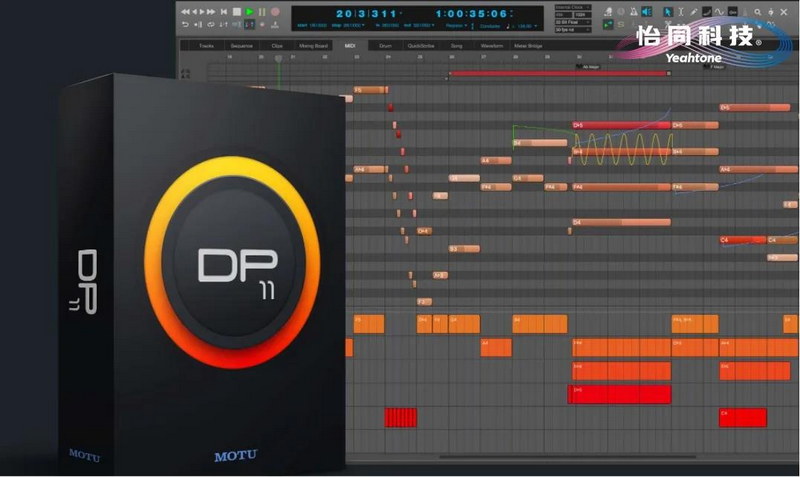Viewport: 800px width, 477px height.
Task: Choose the sine wave reshape flavor icon
Action: tap(719, 12)
